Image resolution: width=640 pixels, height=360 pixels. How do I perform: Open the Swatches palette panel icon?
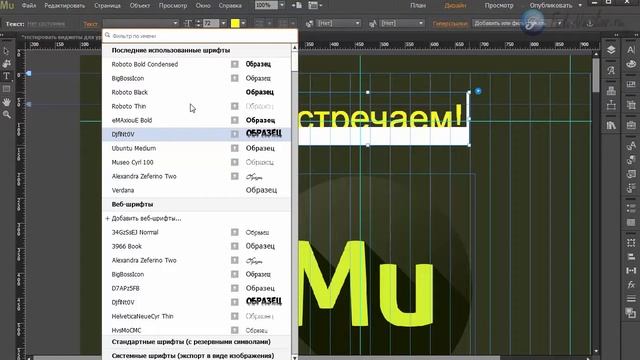[x=631, y=64]
